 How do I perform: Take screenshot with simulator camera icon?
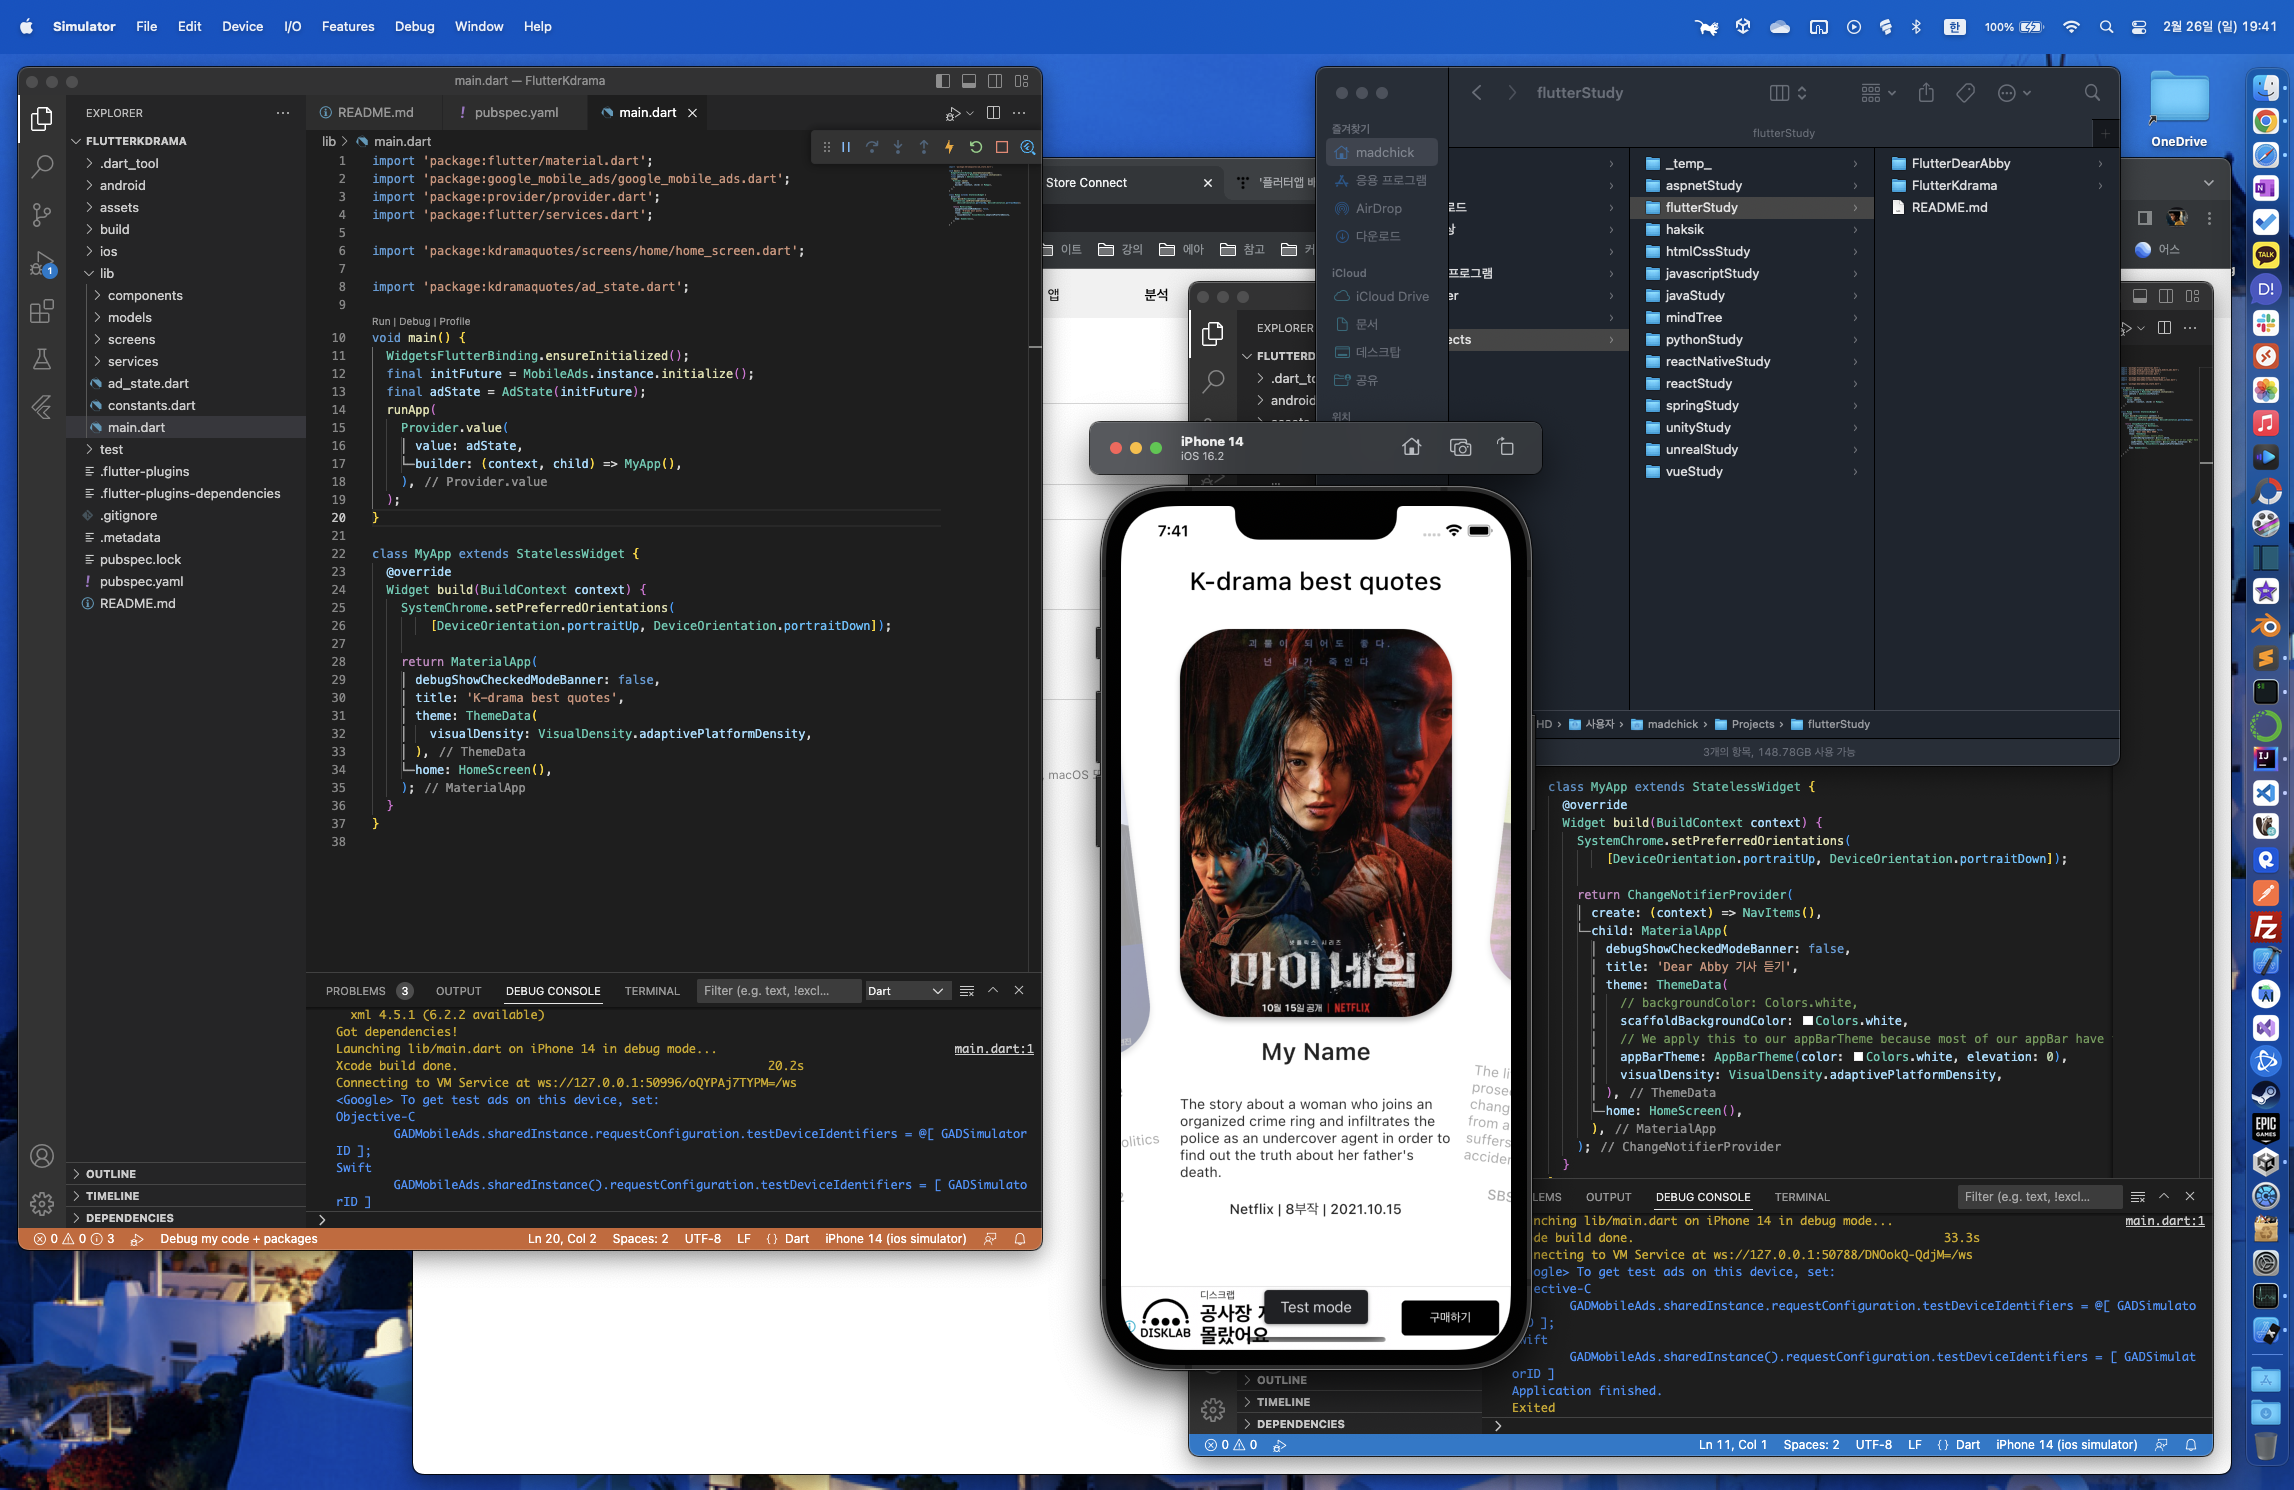(1460, 447)
